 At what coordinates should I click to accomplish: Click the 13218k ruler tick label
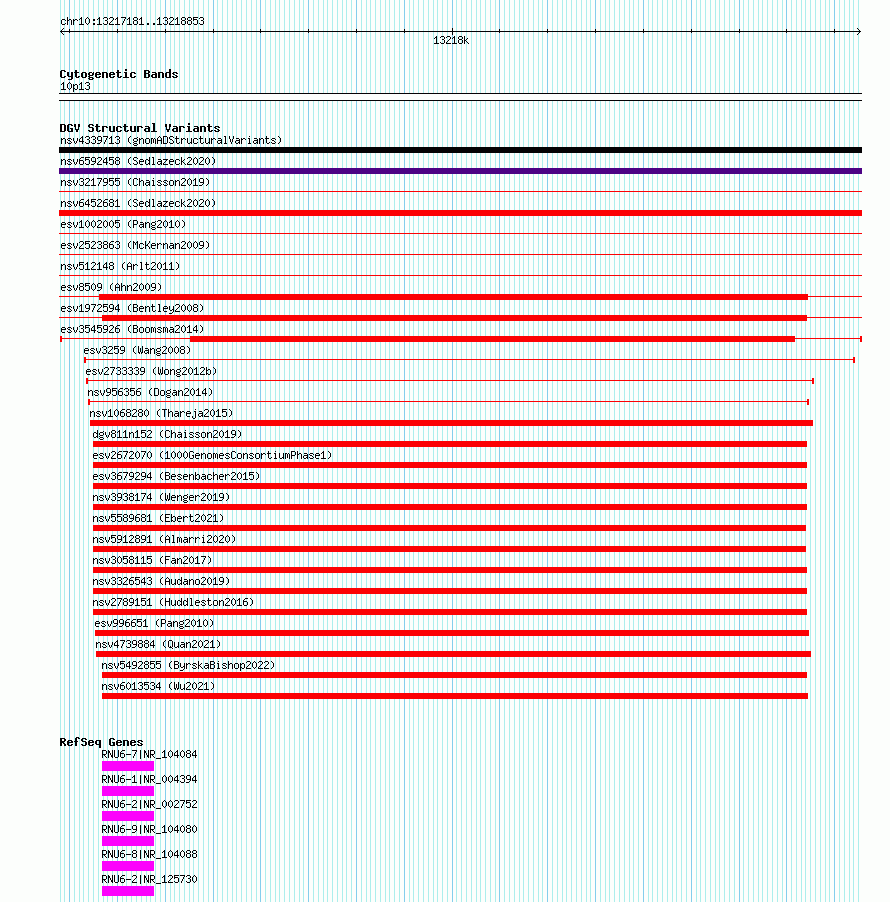(451, 40)
